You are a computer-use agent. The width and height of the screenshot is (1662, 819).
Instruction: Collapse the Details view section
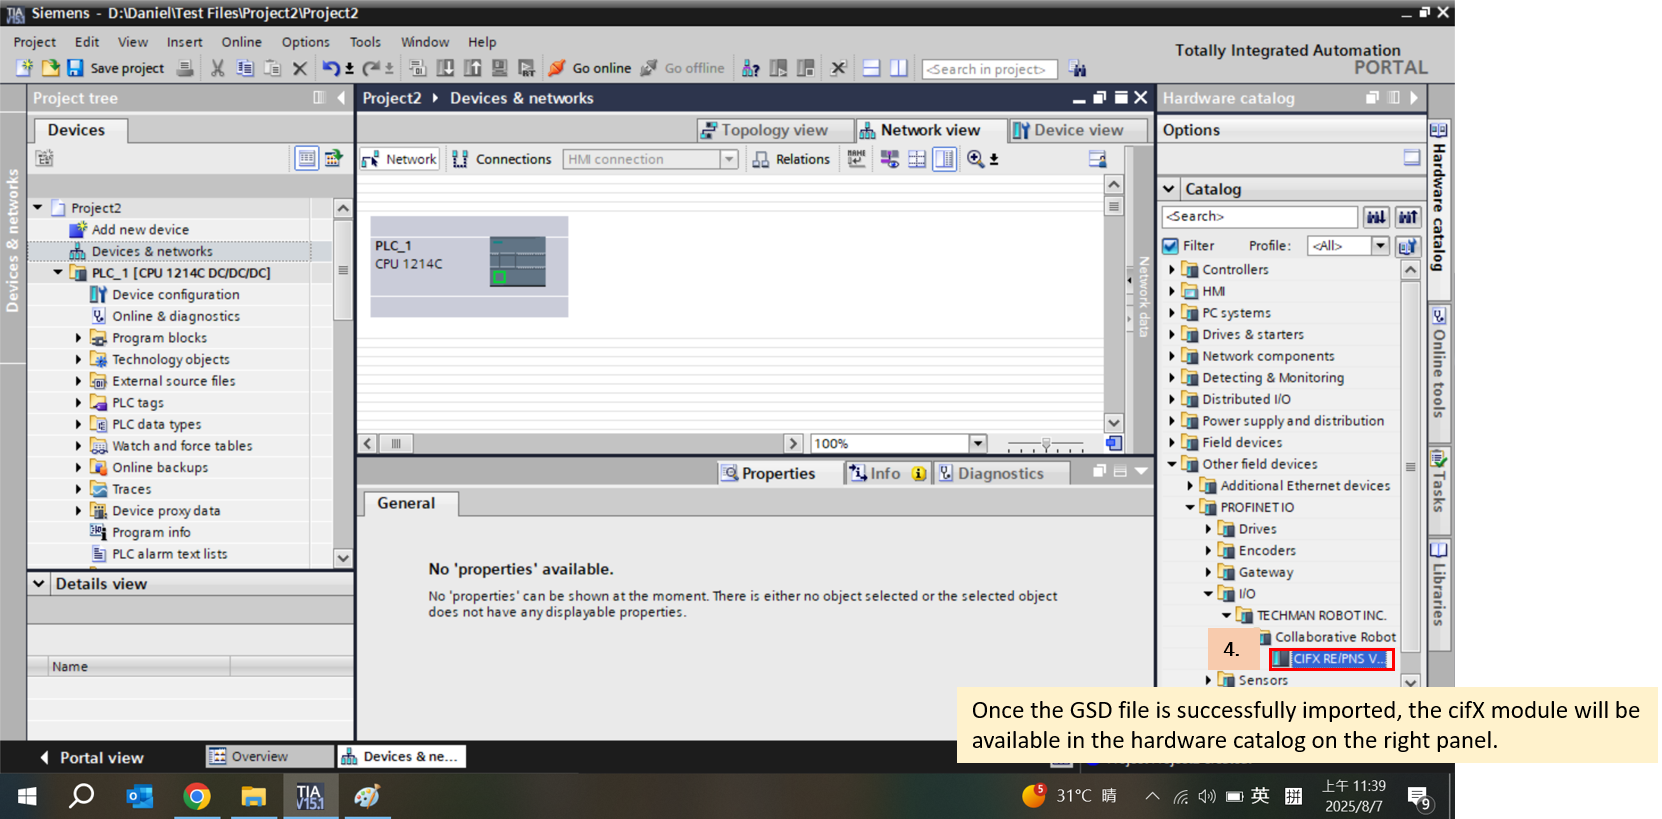coord(39,584)
